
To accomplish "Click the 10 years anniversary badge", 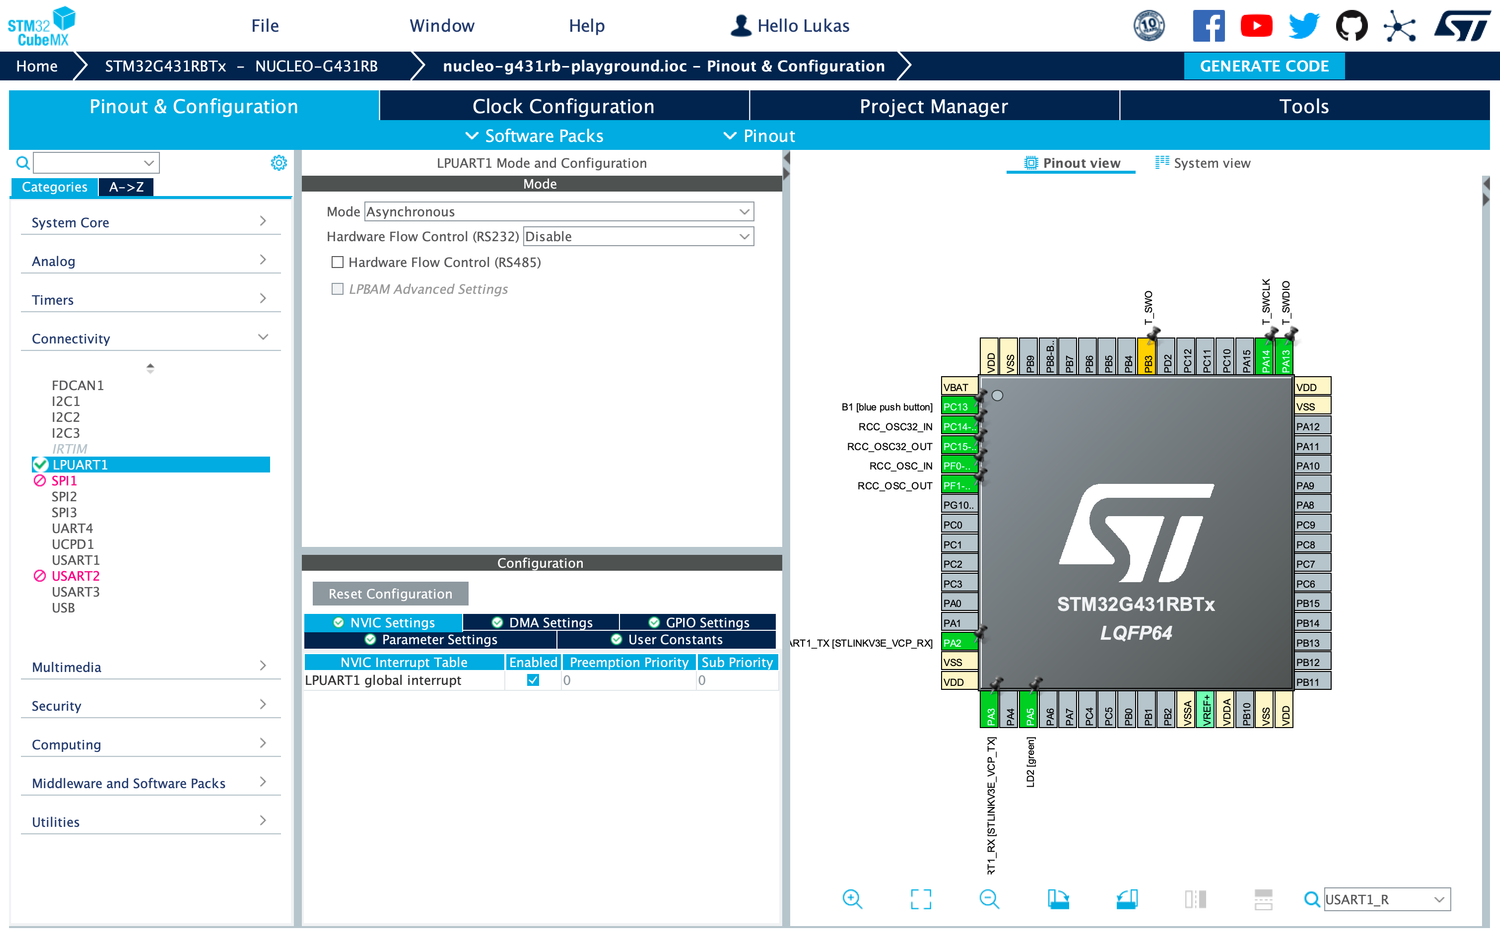I will [x=1149, y=25].
